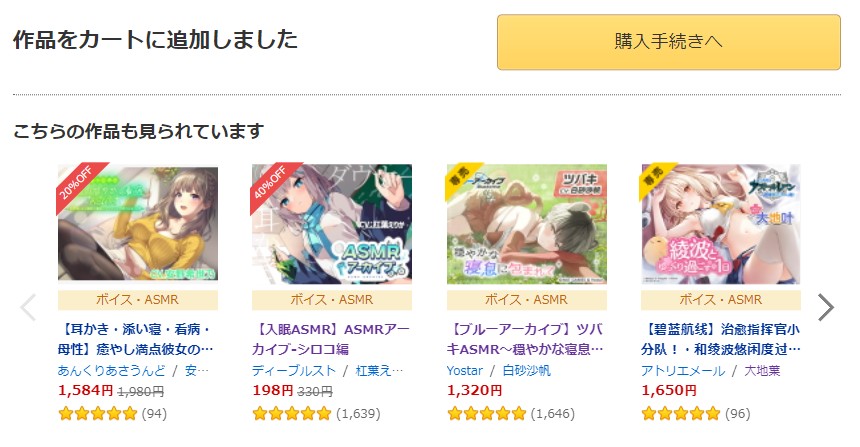
Task: Visit circle アトリエメール page
Action: [x=682, y=371]
